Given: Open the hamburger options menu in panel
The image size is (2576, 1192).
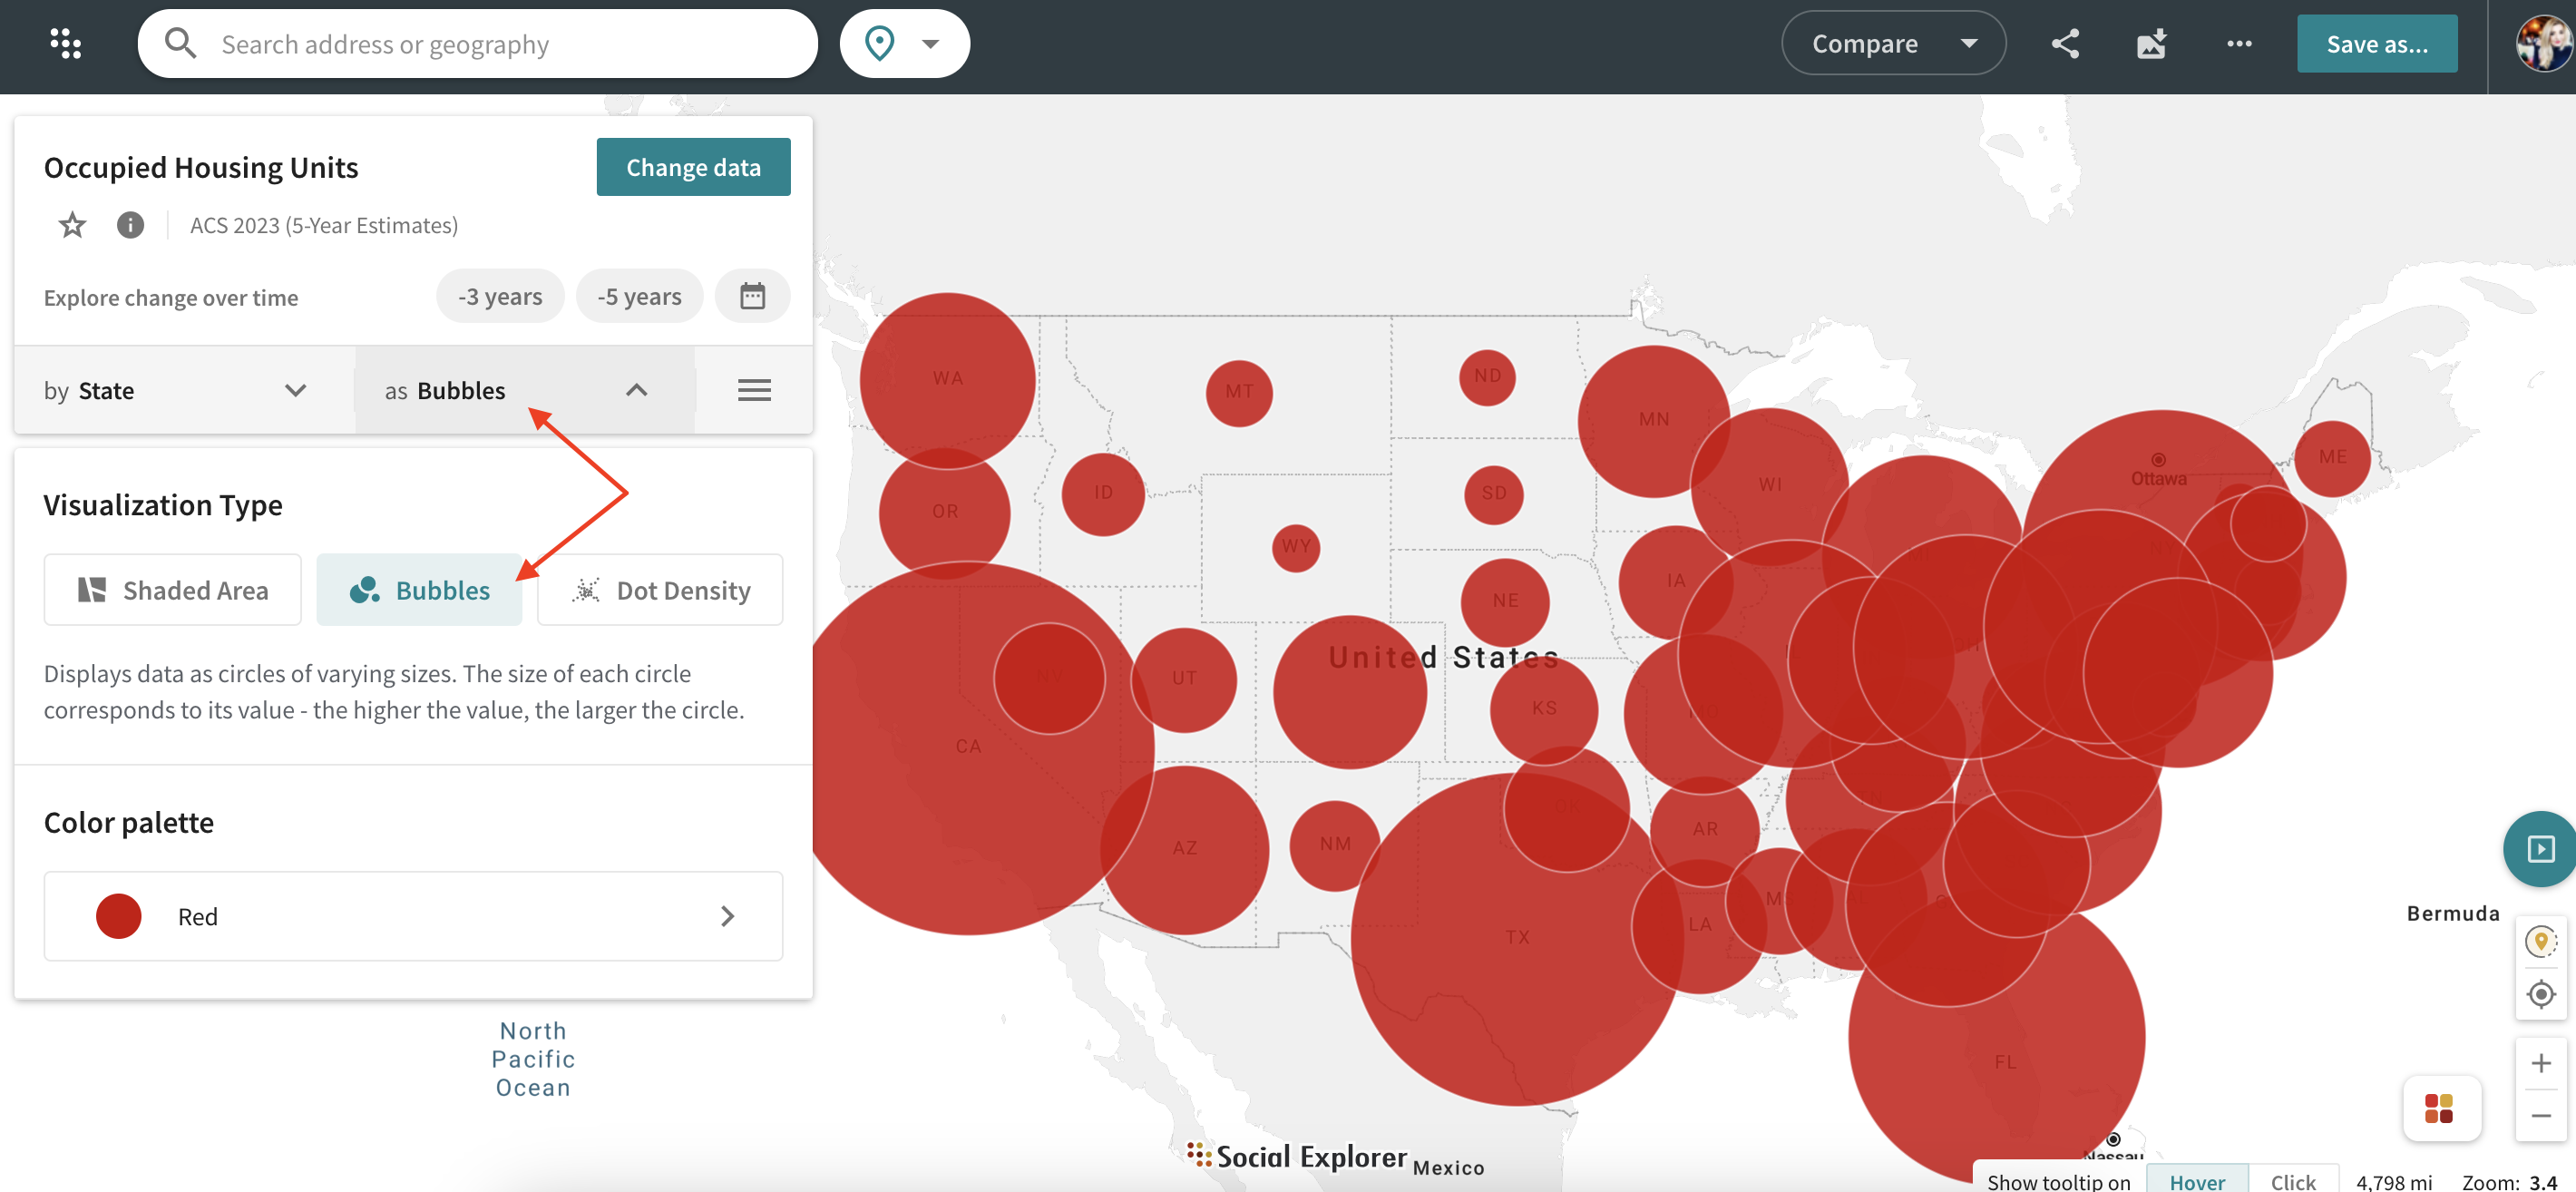Looking at the screenshot, I should [x=754, y=390].
